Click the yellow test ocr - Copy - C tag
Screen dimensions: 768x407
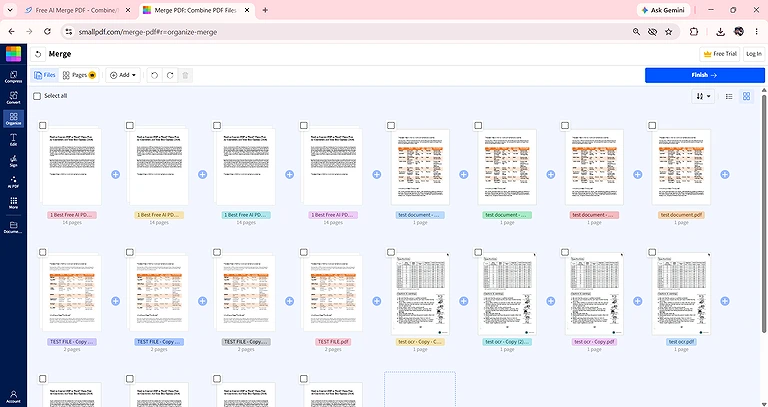tap(420, 342)
